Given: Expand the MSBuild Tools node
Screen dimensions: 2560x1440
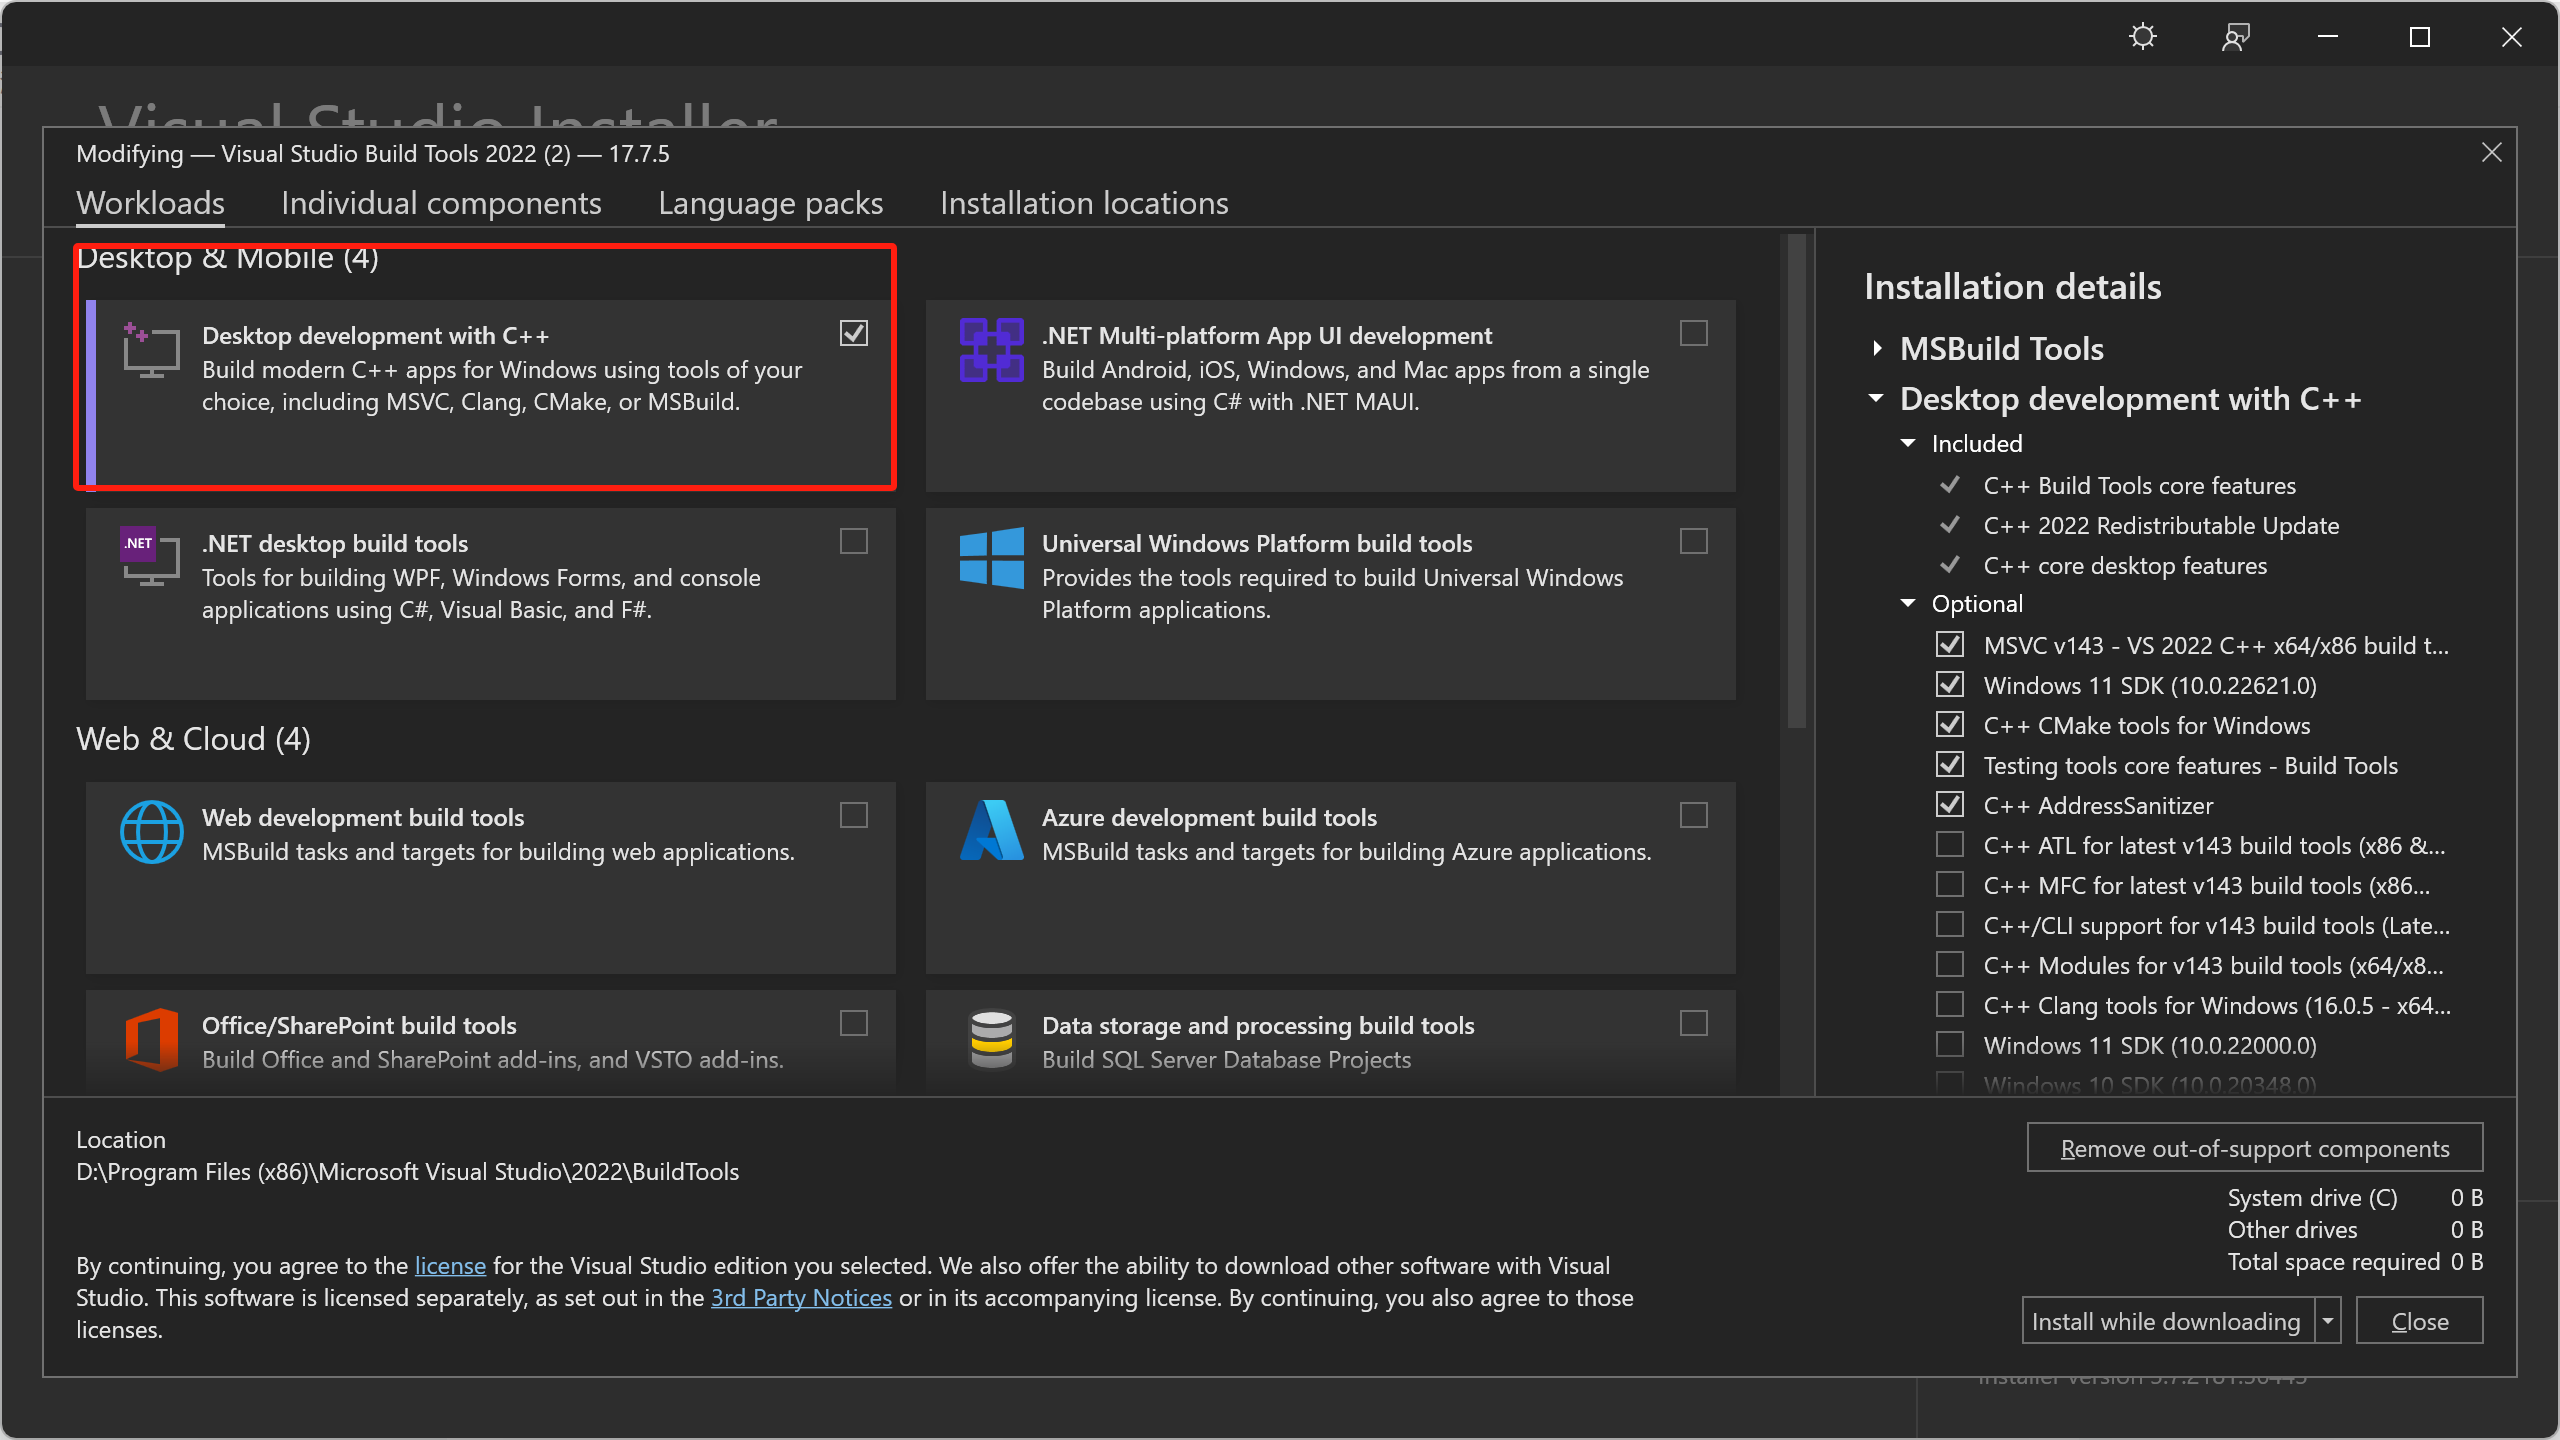Looking at the screenshot, I should pos(1877,348).
